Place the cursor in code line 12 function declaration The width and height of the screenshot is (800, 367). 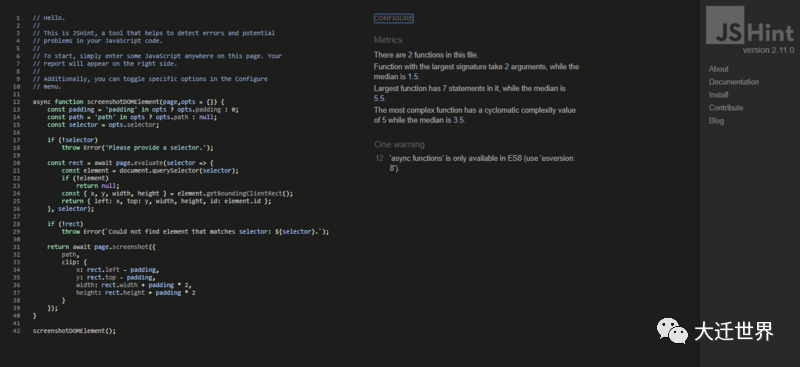point(129,102)
